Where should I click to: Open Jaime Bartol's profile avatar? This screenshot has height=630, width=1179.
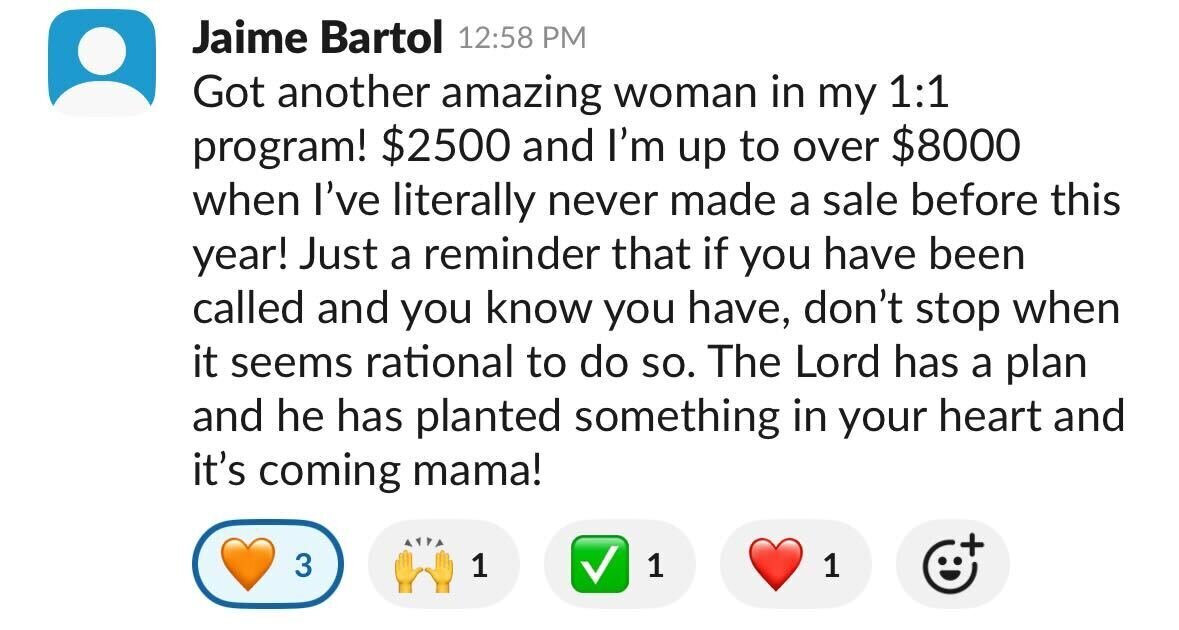(102, 63)
